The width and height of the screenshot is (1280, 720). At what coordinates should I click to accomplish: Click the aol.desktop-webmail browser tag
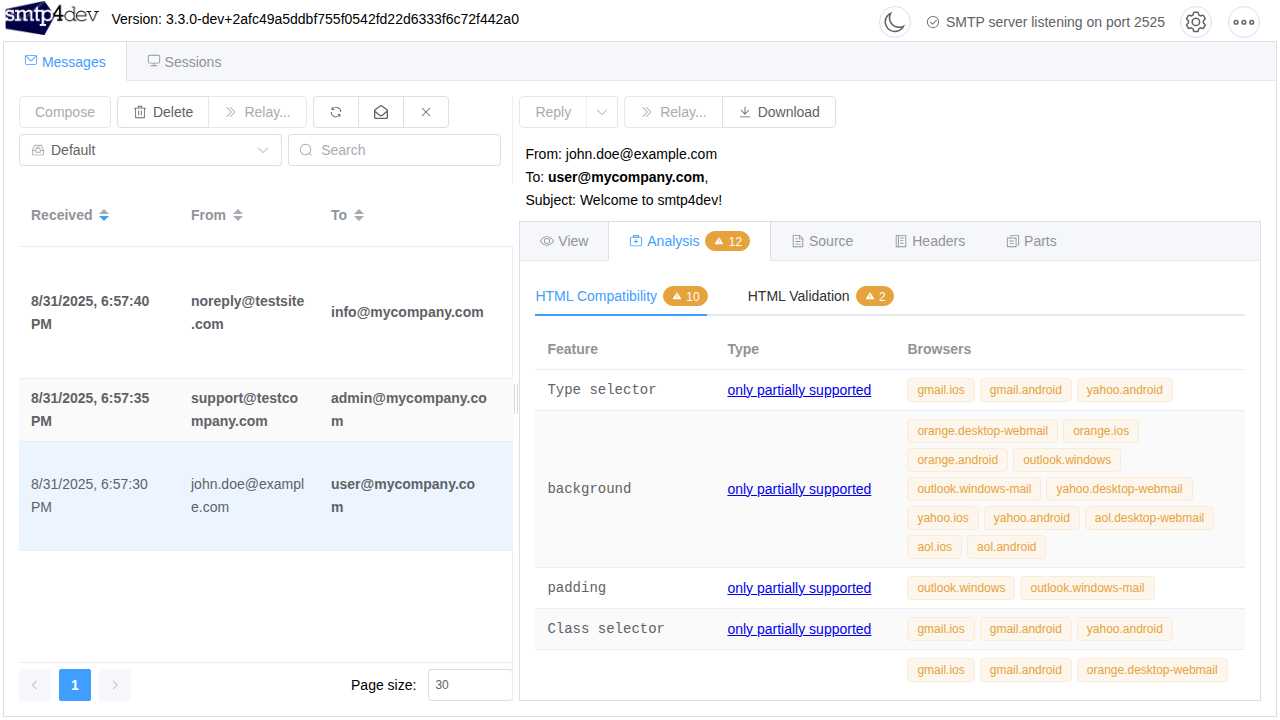tap(1149, 518)
